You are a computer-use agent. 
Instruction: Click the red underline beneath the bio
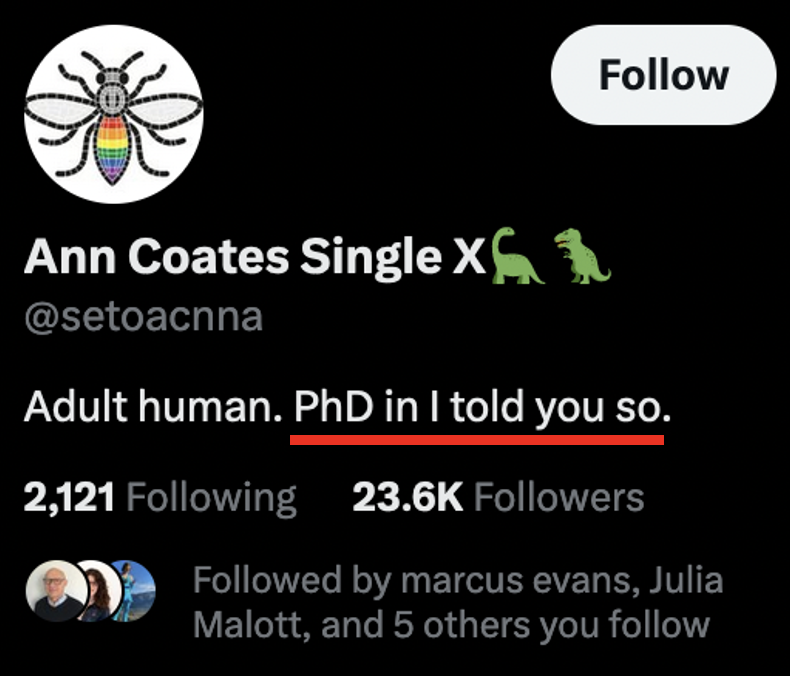[479, 439]
